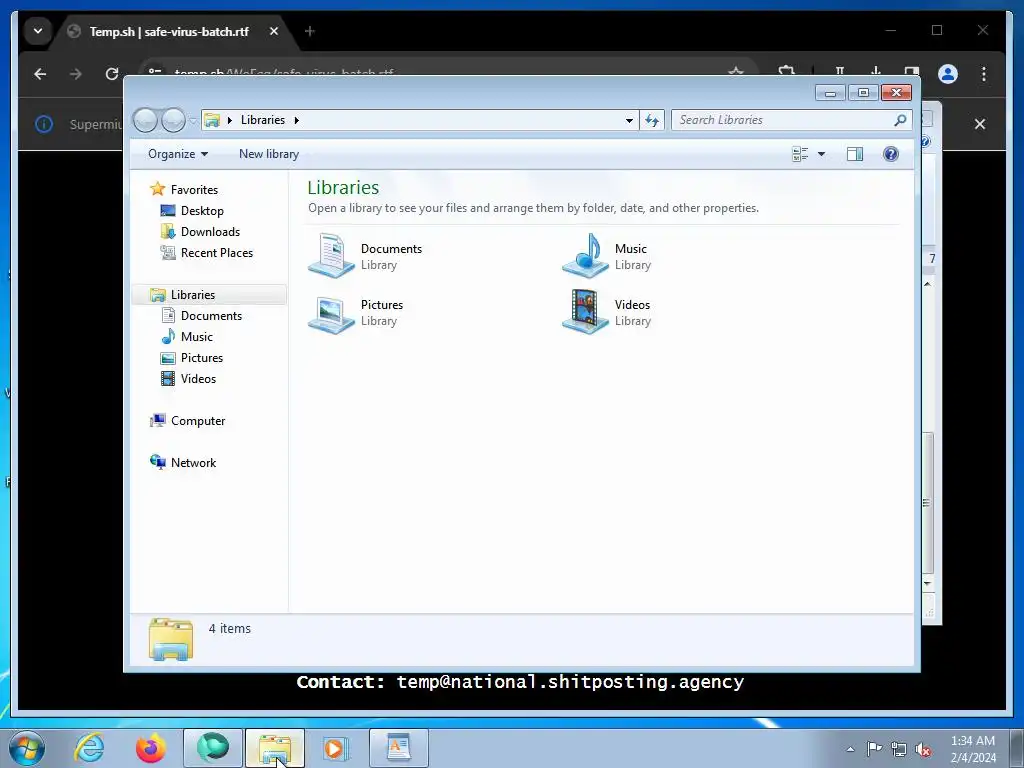The image size is (1024, 768).
Task: Click the muted volume tray icon
Action: [x=923, y=749]
